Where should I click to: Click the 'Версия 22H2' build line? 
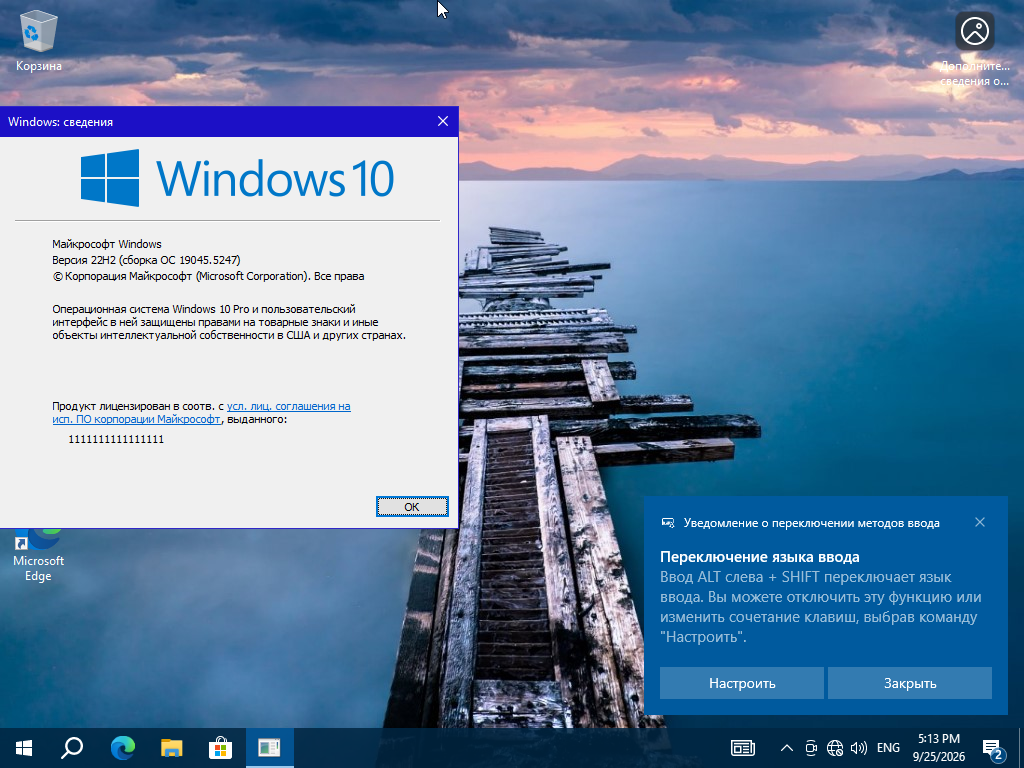click(x=146, y=260)
